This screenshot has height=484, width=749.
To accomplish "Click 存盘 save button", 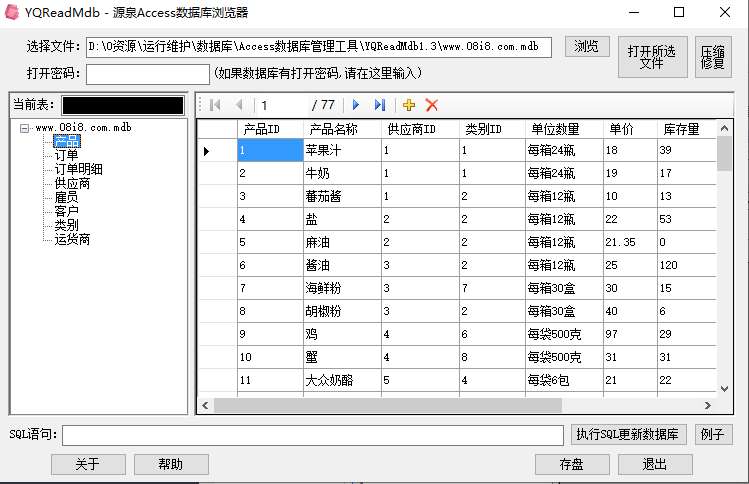I will [572, 464].
